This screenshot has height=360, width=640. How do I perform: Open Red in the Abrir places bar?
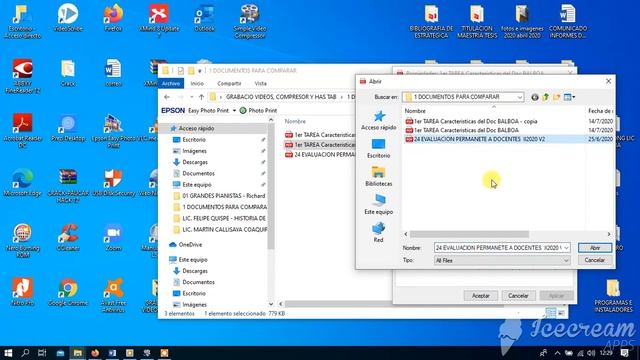[x=379, y=233]
